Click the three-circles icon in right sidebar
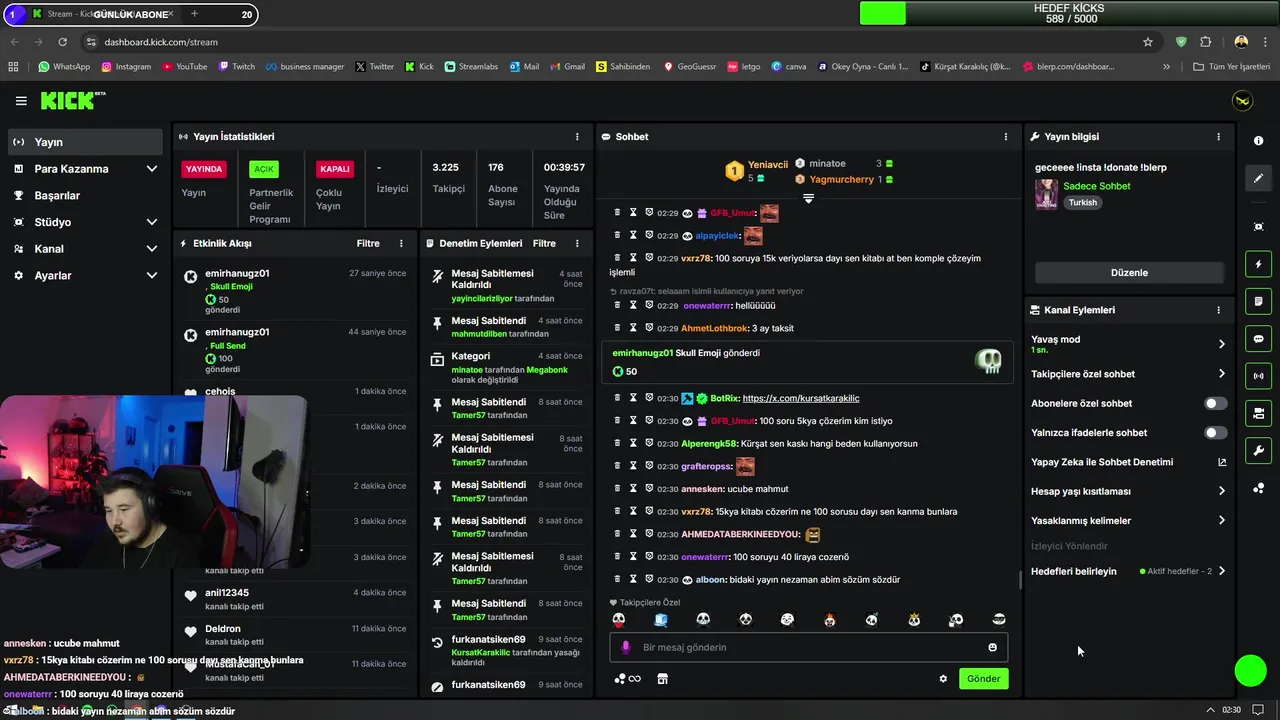This screenshot has height=720, width=1280. coord(1258,488)
